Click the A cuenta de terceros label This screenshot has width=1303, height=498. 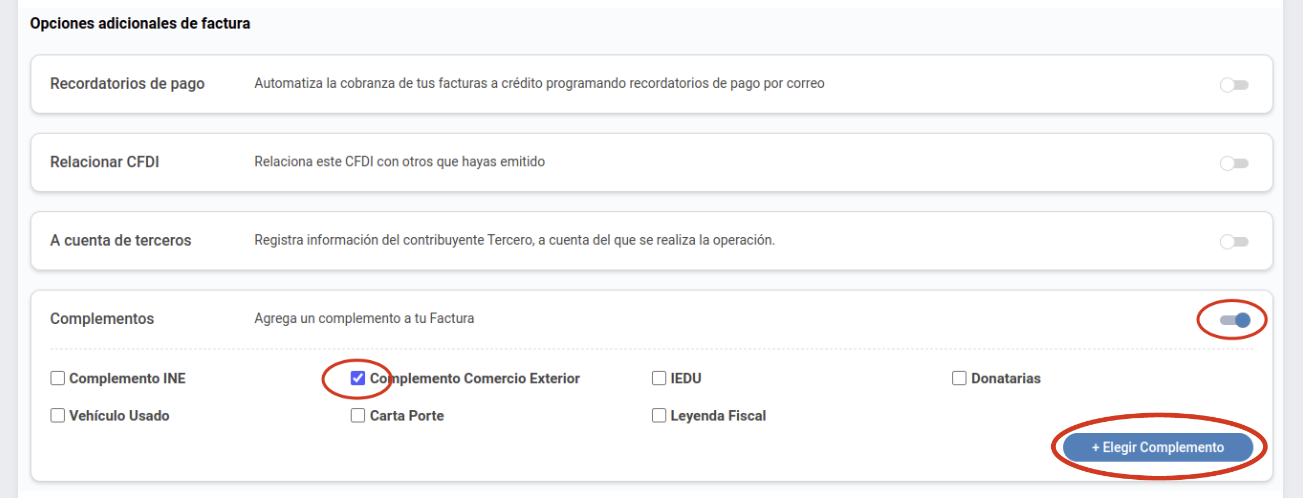pos(121,240)
